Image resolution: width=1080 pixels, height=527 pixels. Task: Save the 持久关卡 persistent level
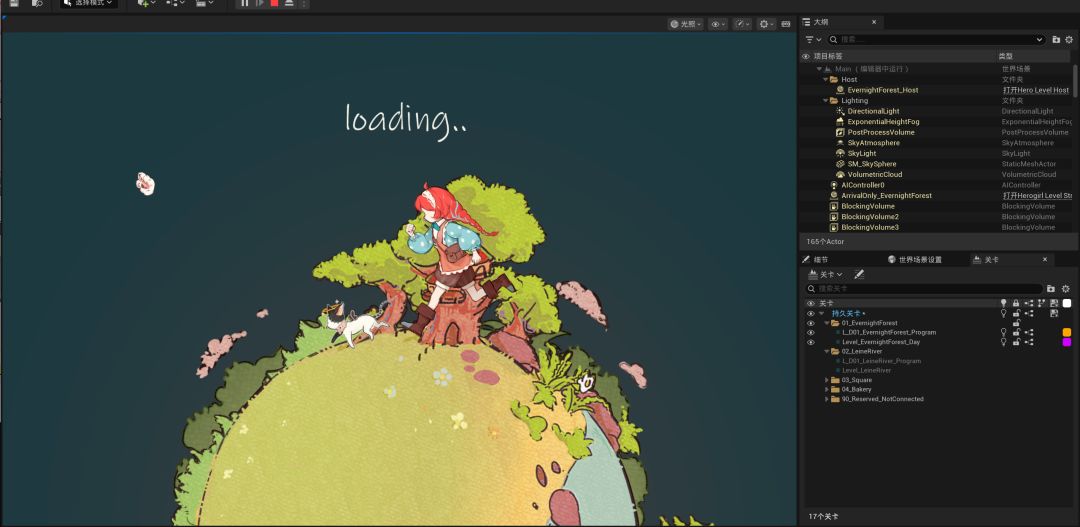pyautogui.click(x=1054, y=313)
